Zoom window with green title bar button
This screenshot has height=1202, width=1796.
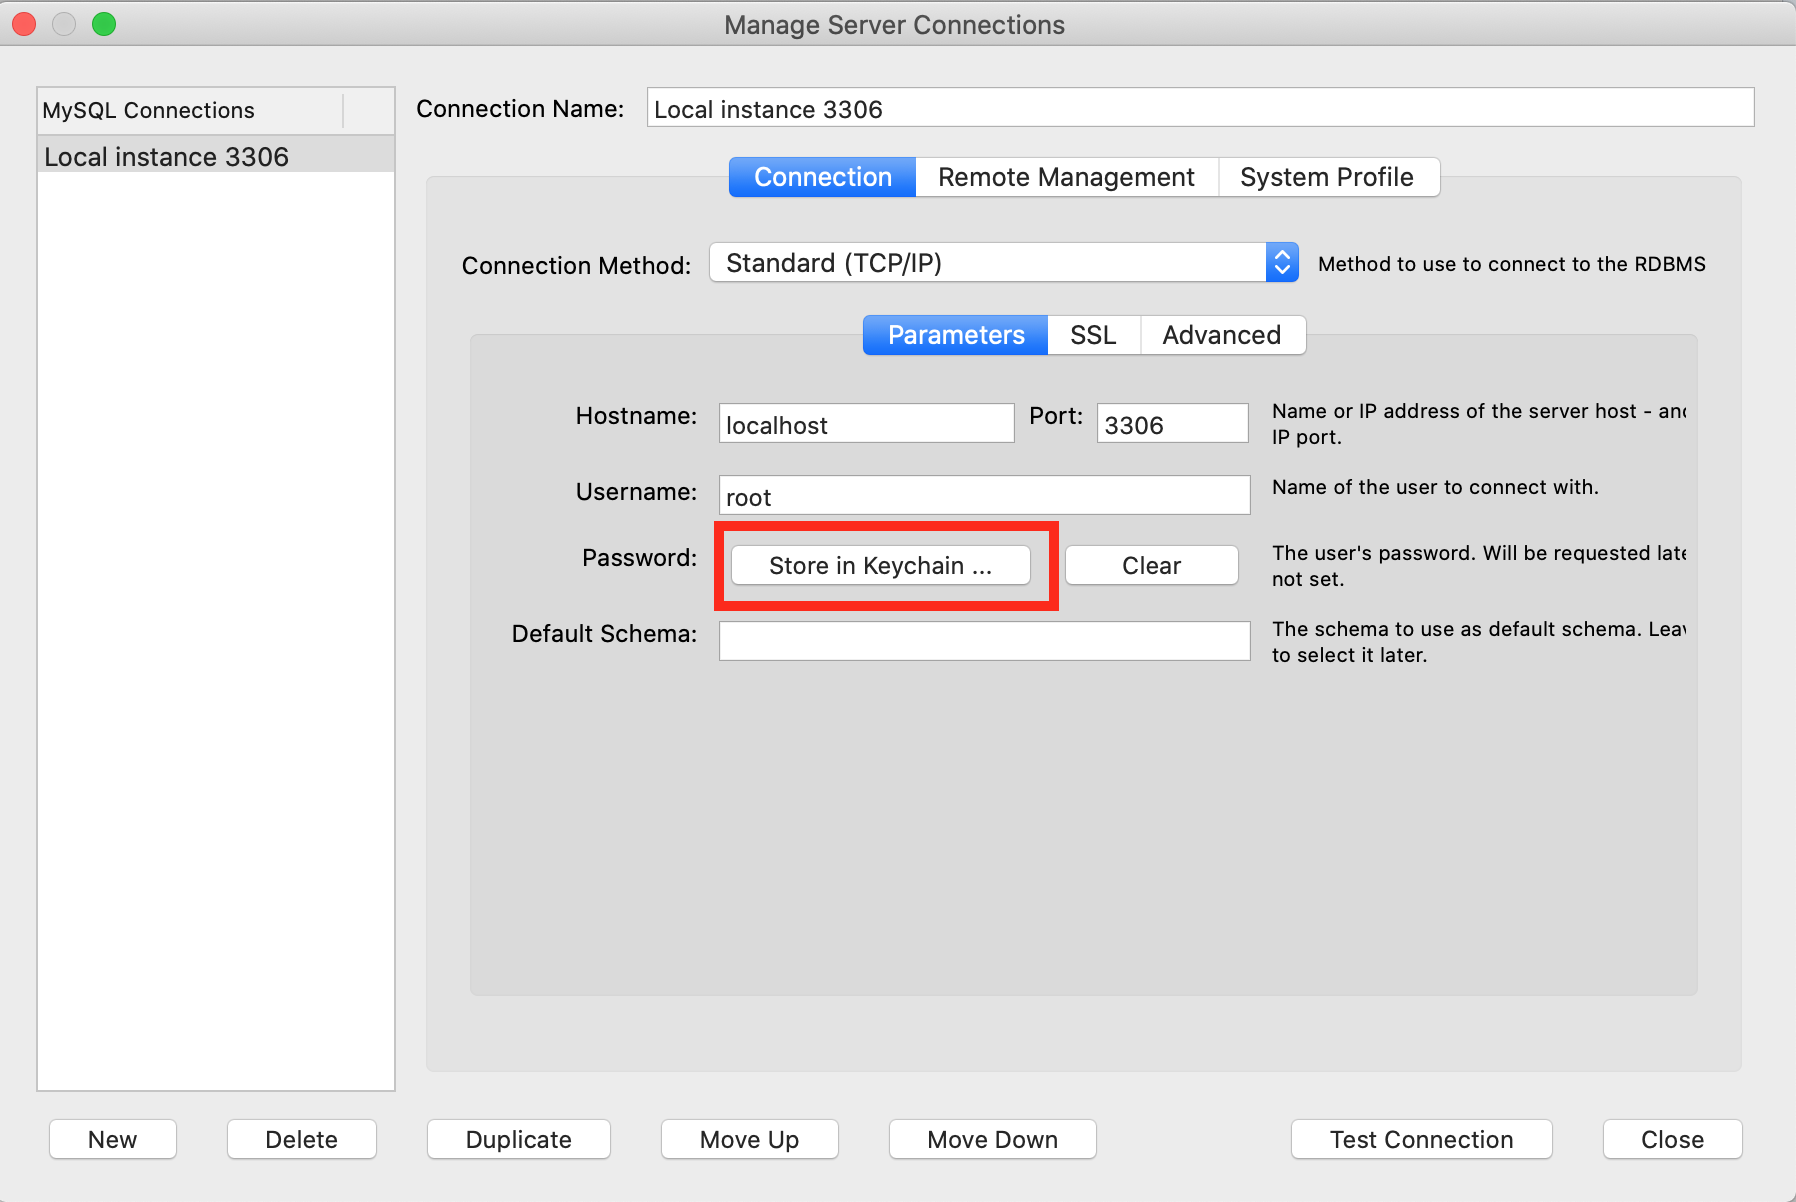[104, 24]
